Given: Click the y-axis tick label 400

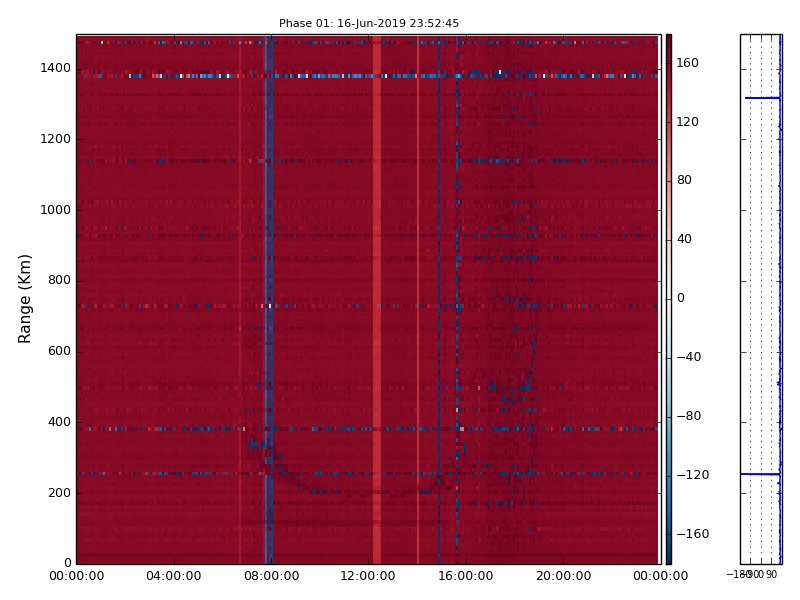Looking at the screenshot, I should tap(59, 422).
